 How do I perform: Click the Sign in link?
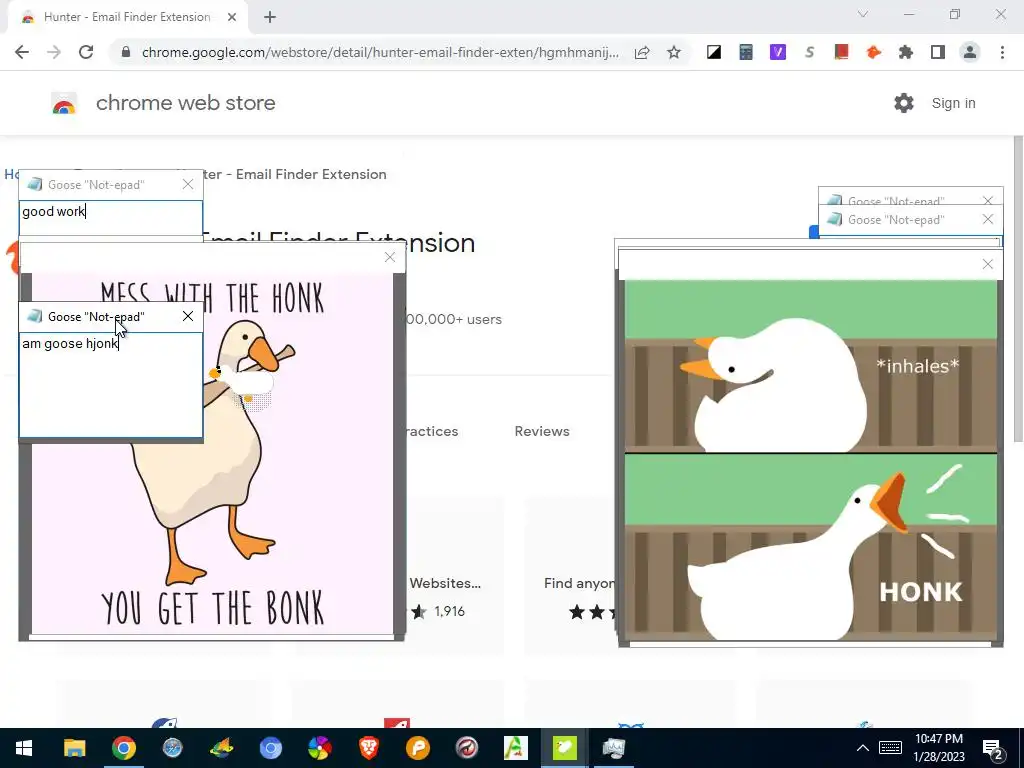point(953,103)
